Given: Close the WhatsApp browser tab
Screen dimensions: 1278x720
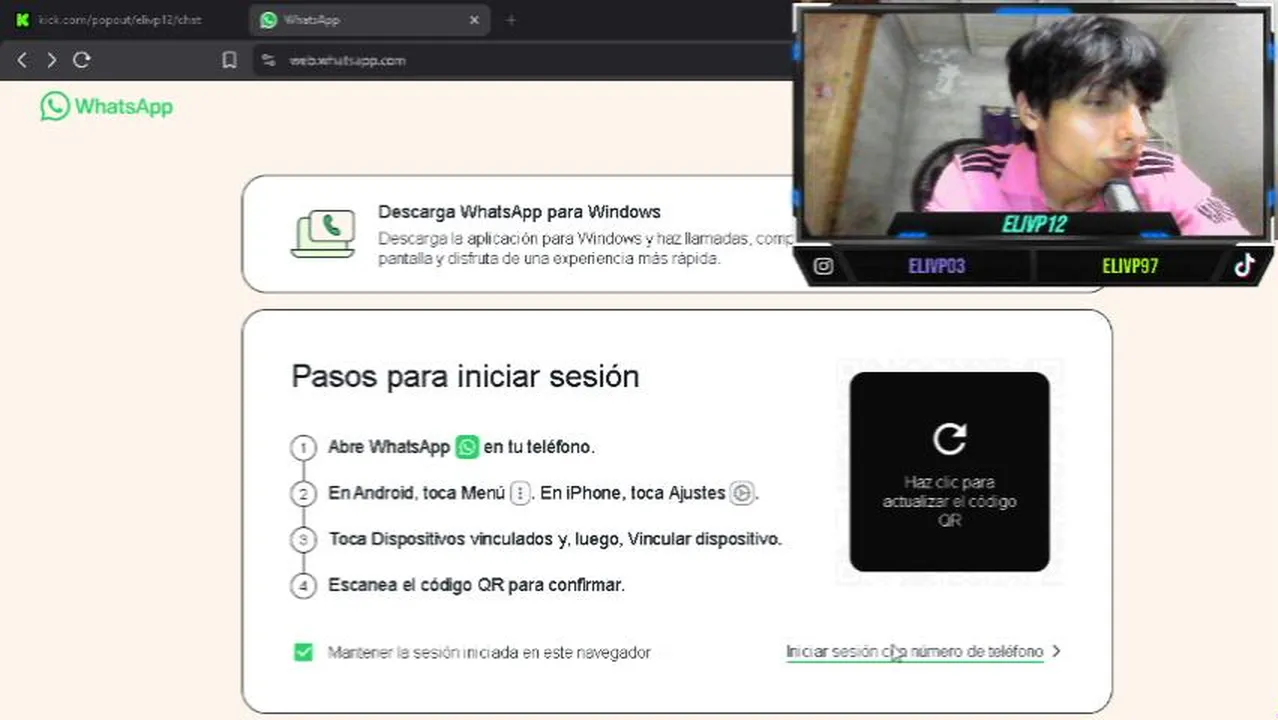Looking at the screenshot, I should click(474, 20).
